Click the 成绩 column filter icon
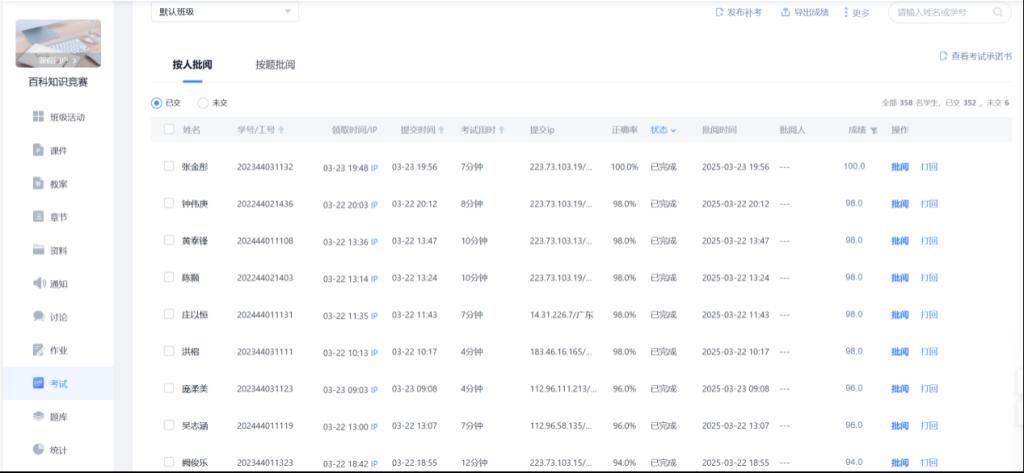This screenshot has height=473, width=1024. 873,130
